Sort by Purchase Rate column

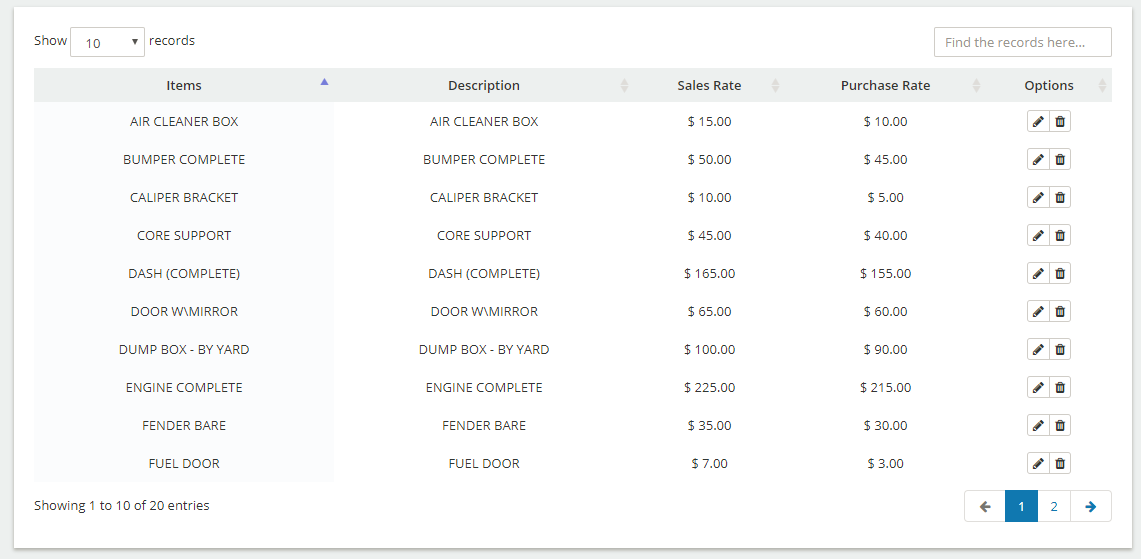(885, 86)
